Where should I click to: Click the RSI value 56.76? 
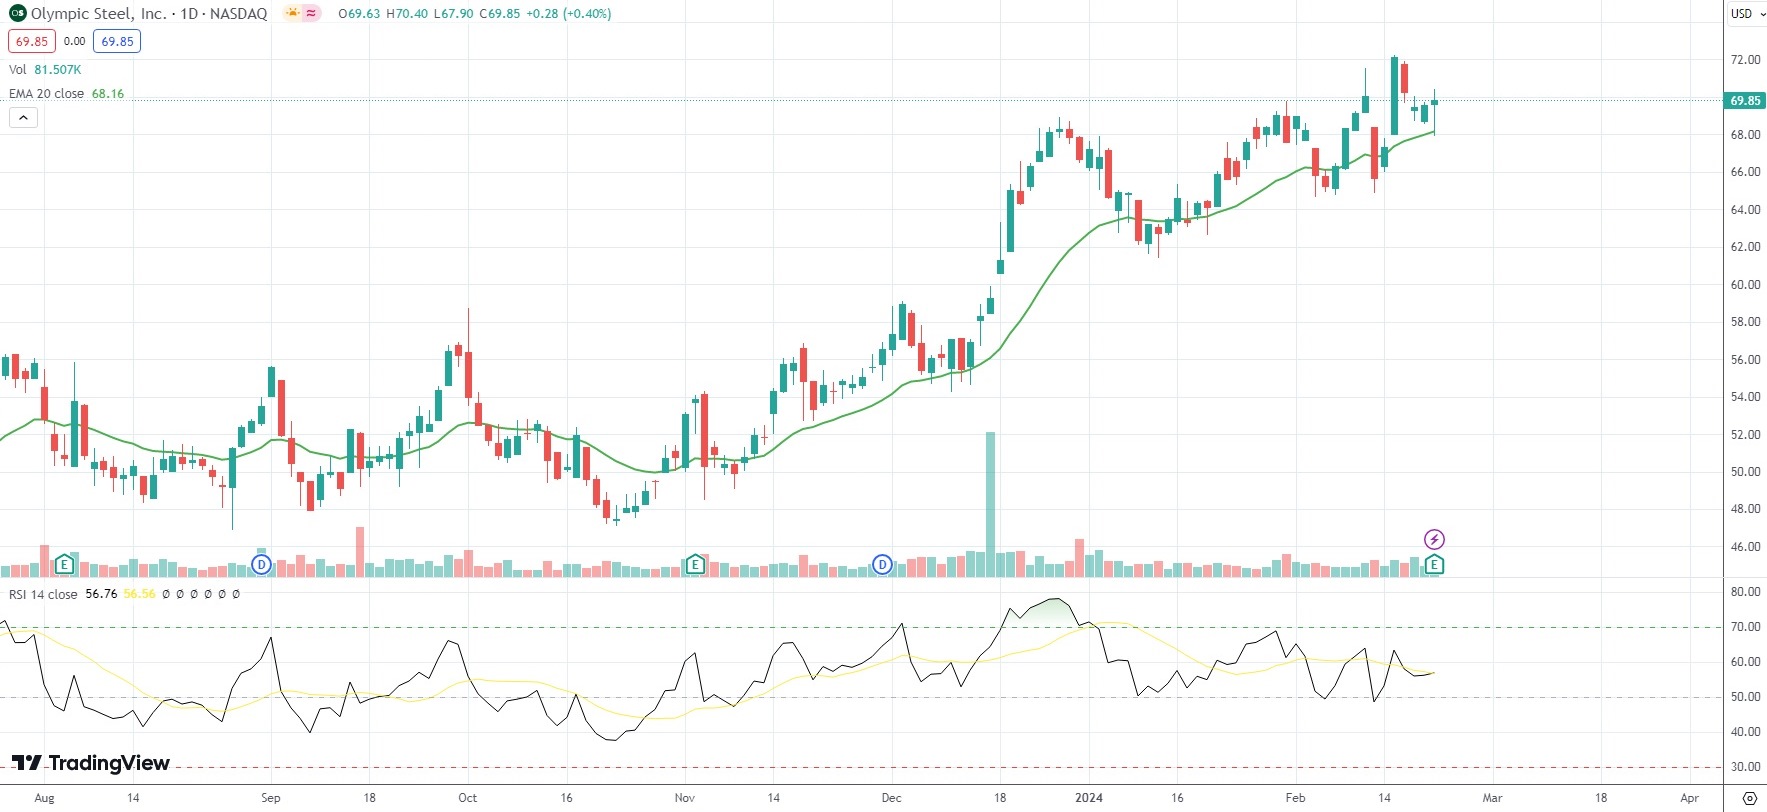(101, 594)
